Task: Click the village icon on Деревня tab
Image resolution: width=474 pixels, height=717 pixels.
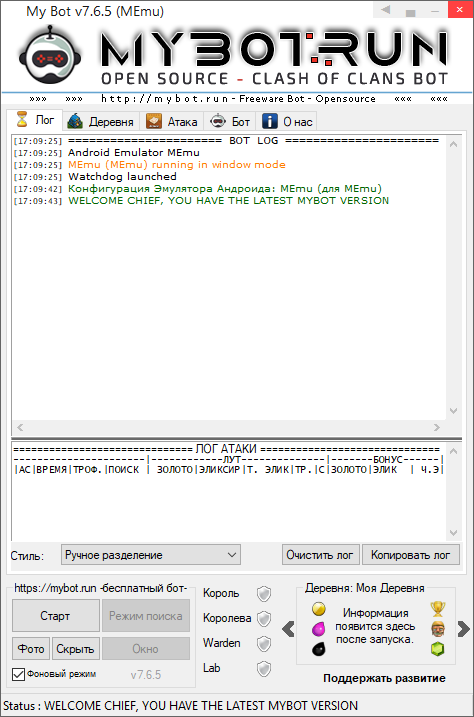Action: 75,122
